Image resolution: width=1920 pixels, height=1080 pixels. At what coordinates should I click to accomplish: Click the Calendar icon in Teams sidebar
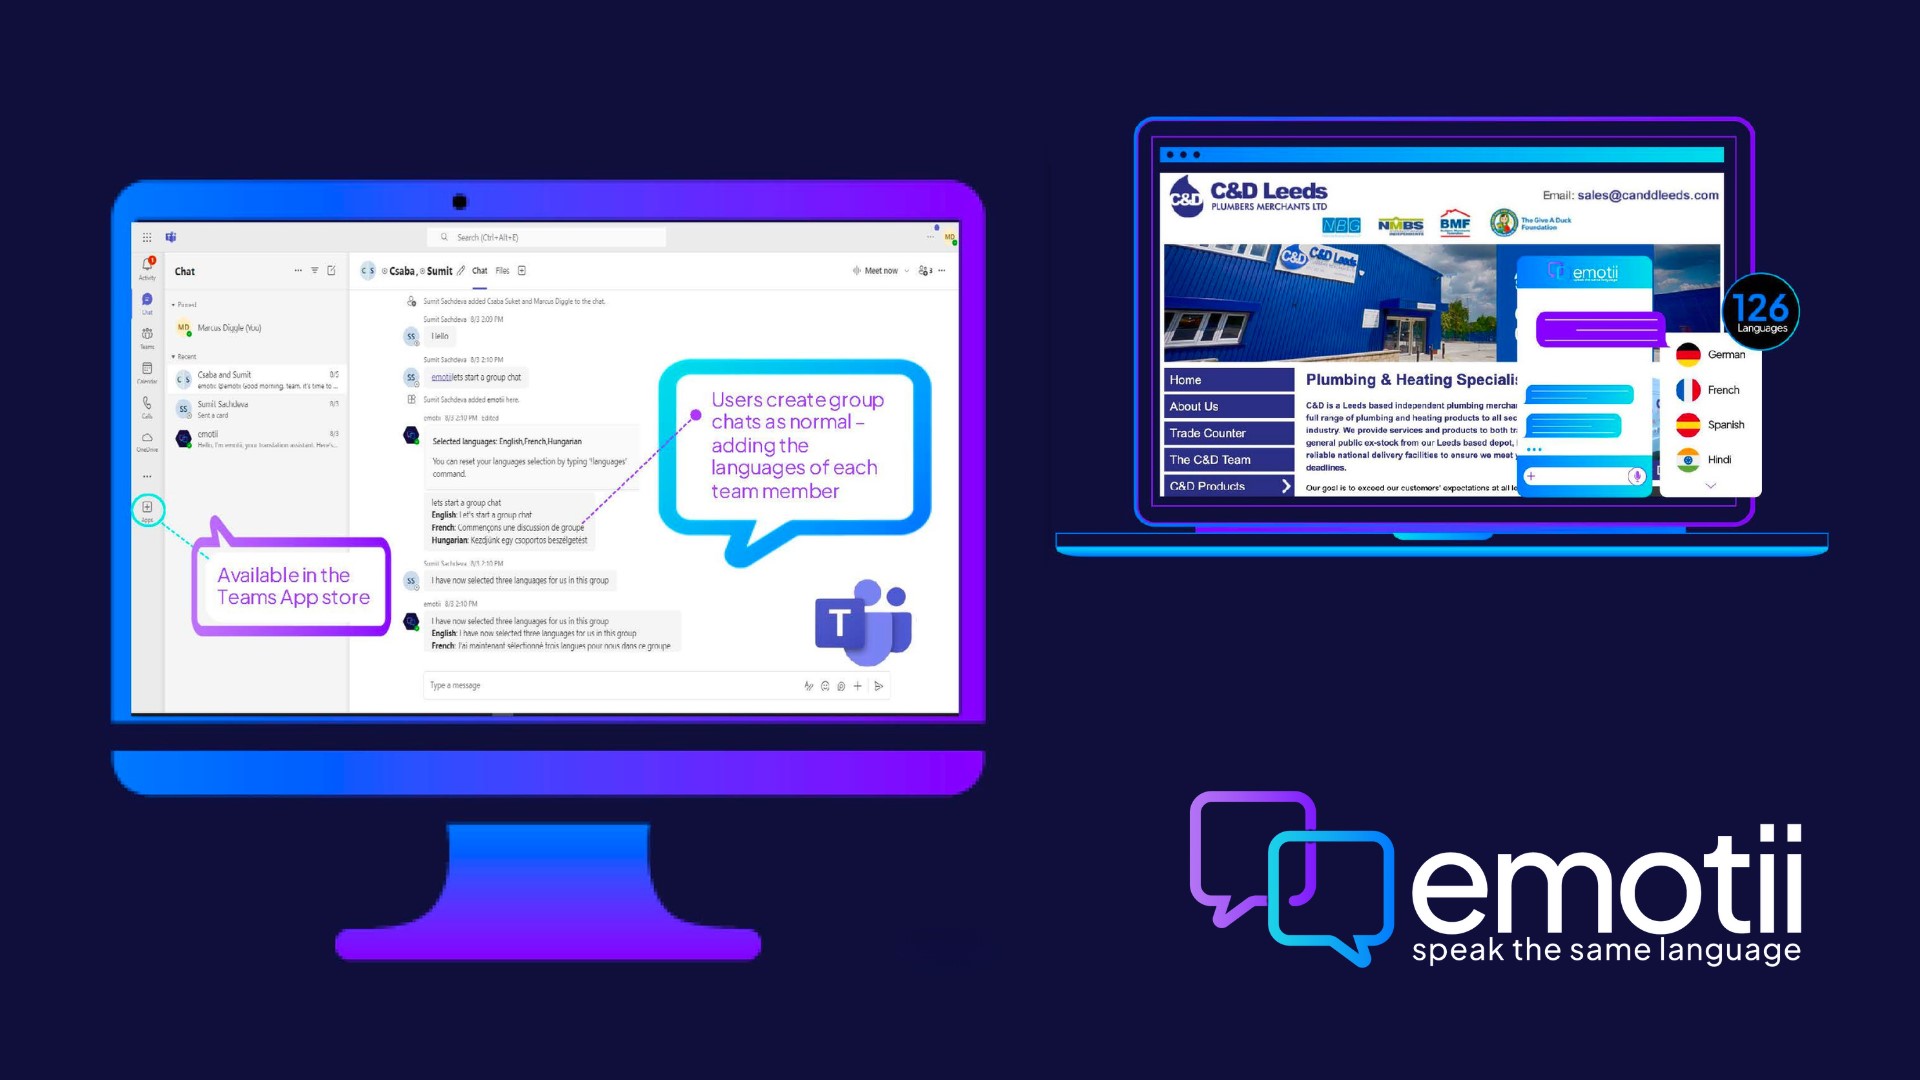(149, 372)
